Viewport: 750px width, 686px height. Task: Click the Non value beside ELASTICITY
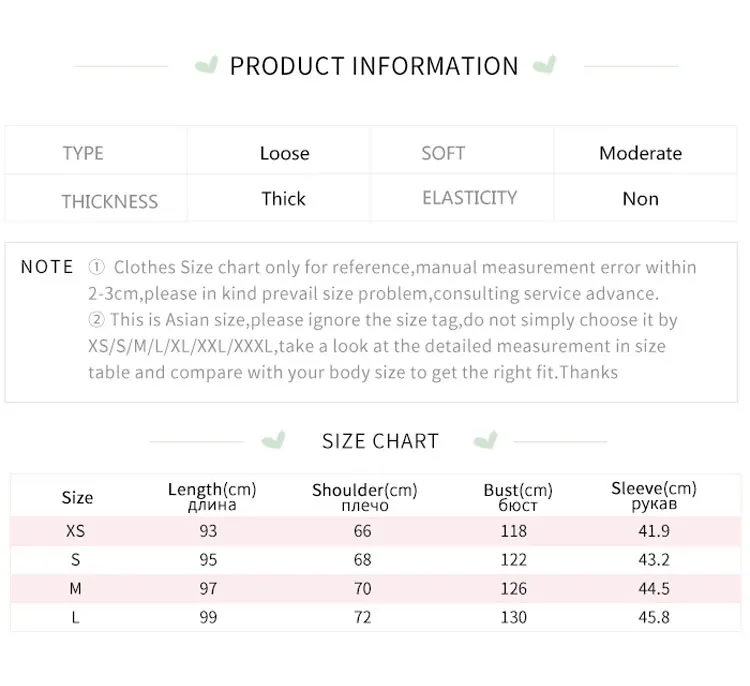(640, 199)
